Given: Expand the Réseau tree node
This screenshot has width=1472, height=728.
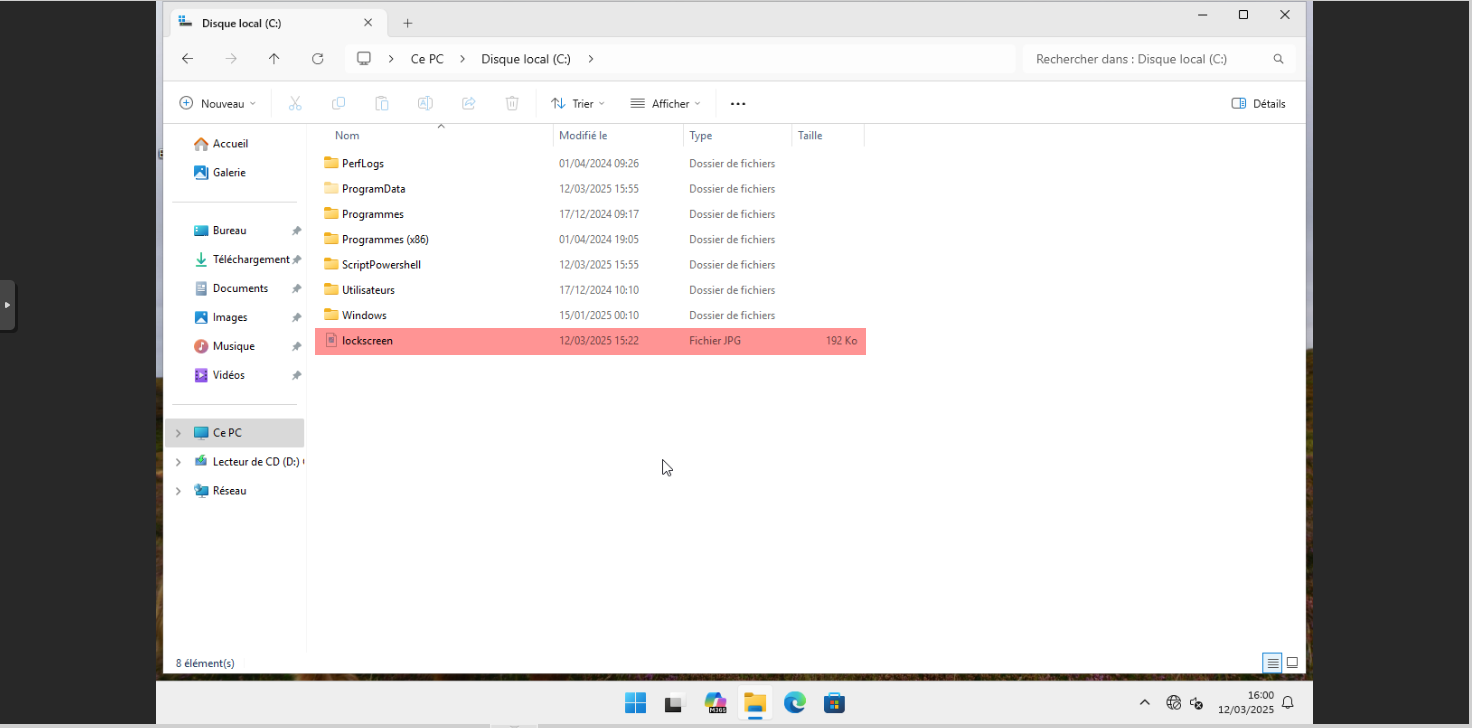Looking at the screenshot, I should point(178,491).
